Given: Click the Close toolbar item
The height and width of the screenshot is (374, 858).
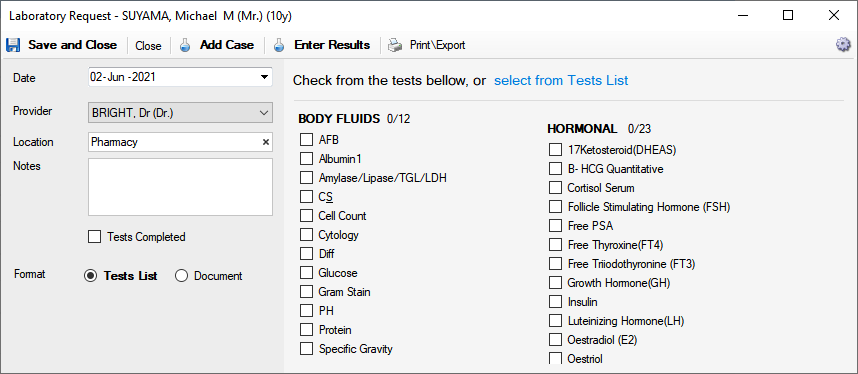Looking at the screenshot, I should [x=148, y=46].
